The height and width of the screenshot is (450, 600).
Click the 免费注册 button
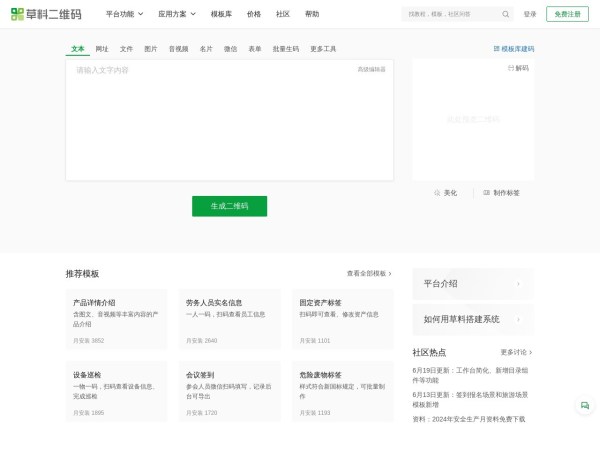pyautogui.click(x=567, y=14)
